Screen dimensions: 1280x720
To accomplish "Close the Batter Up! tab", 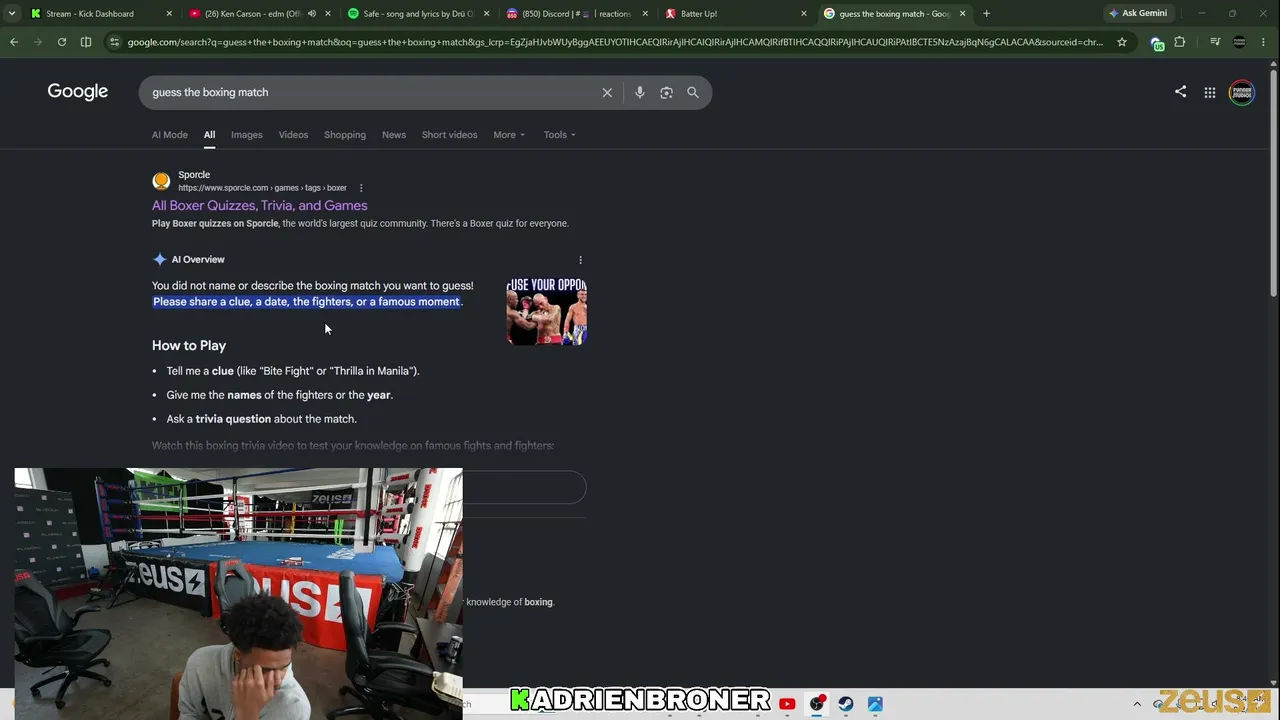I will pos(803,14).
